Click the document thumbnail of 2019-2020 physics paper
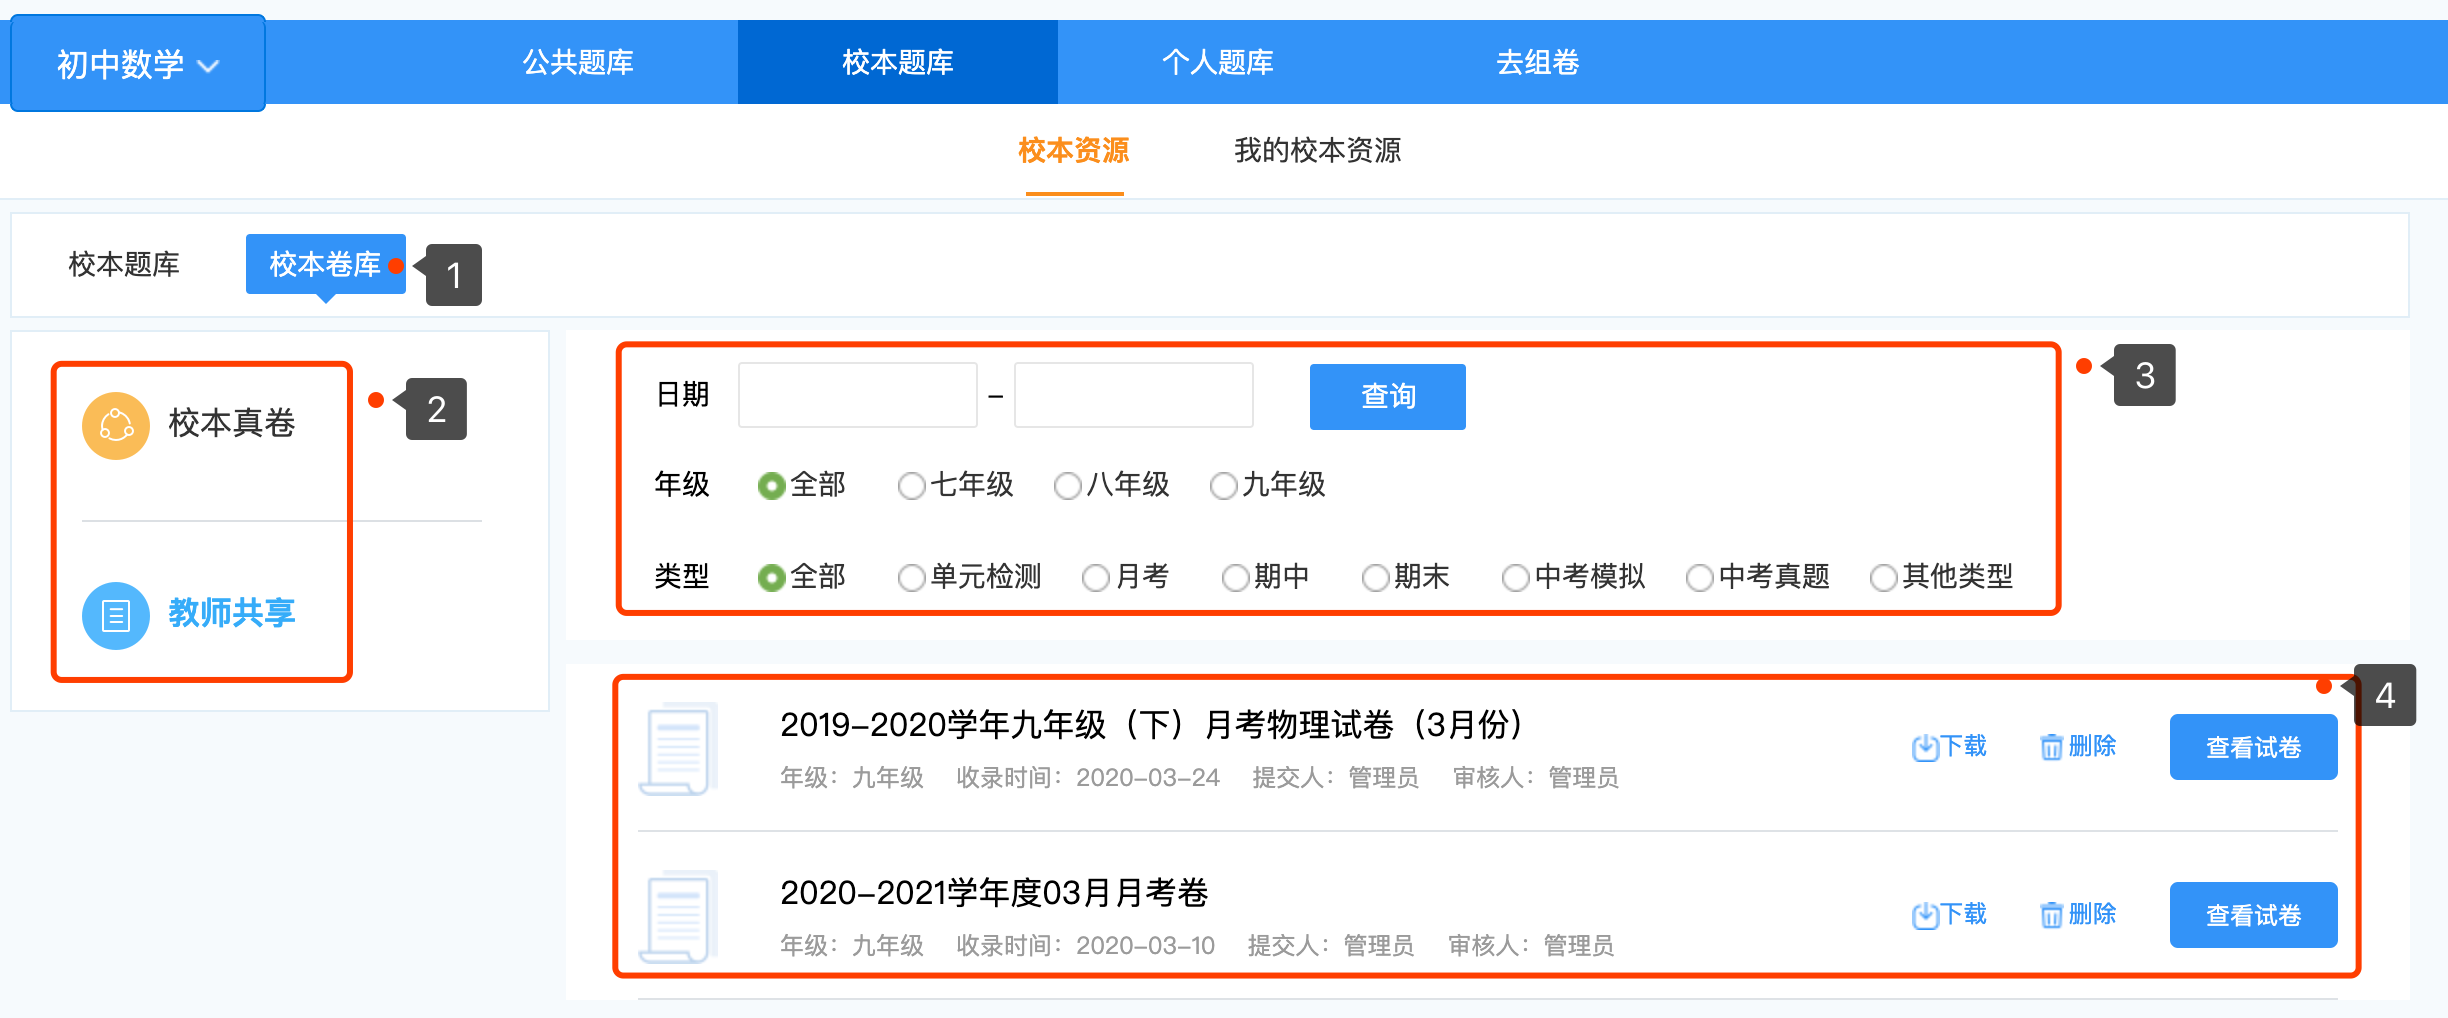This screenshot has height=1018, width=2448. coord(679,749)
